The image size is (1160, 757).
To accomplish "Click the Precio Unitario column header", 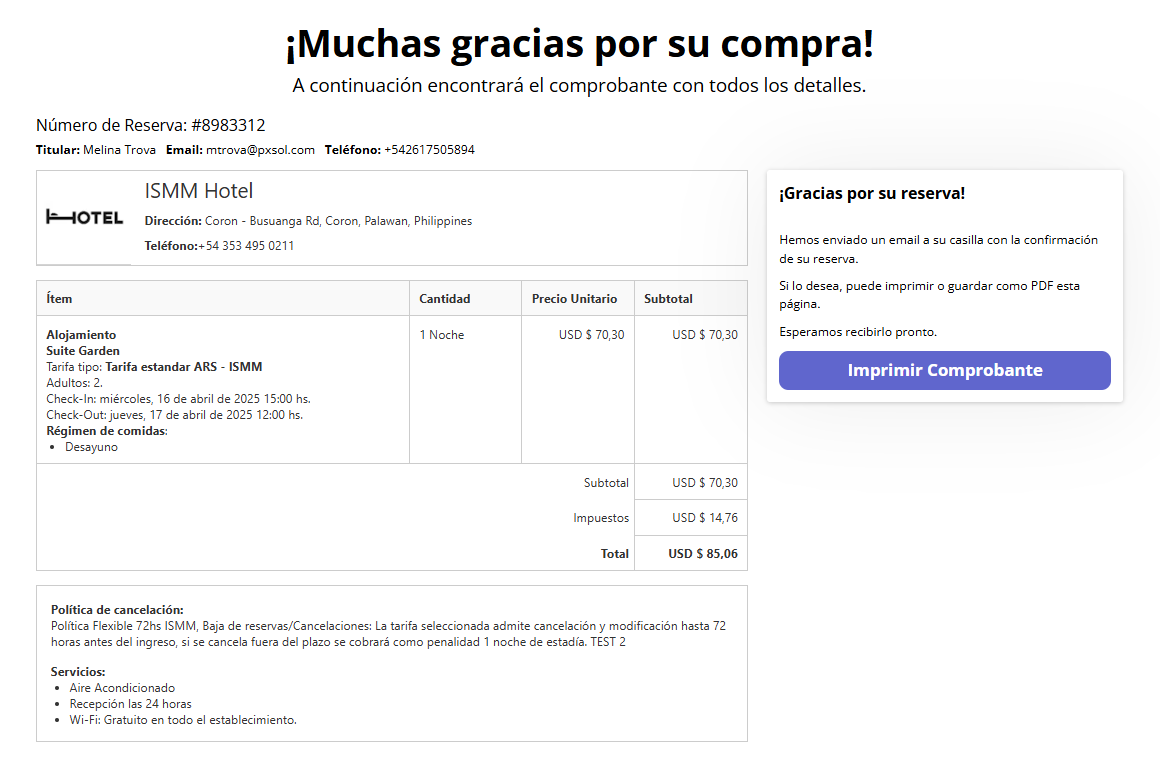I will 574,299.
